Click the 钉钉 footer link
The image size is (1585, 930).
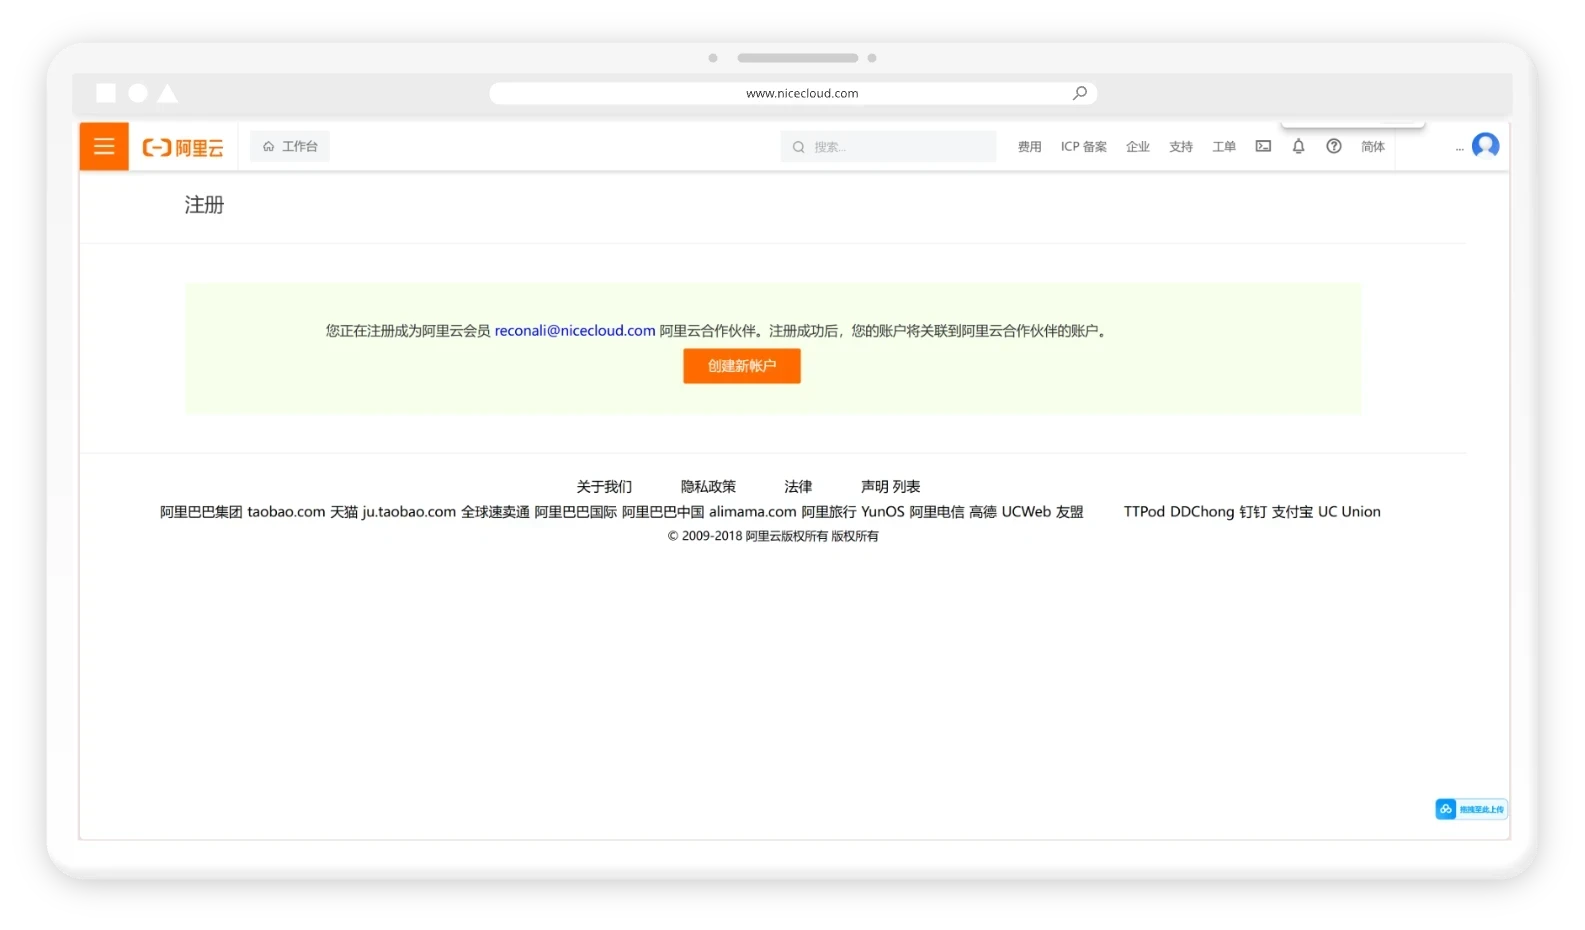click(1253, 512)
